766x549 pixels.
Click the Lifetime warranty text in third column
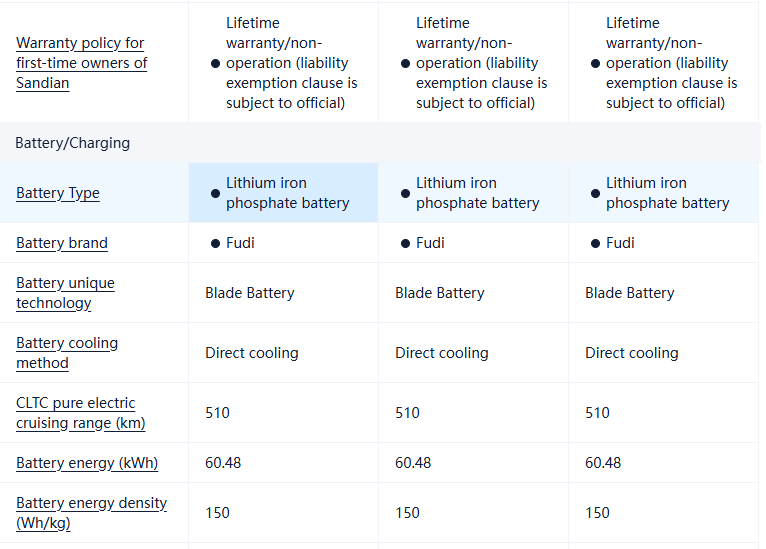(671, 63)
